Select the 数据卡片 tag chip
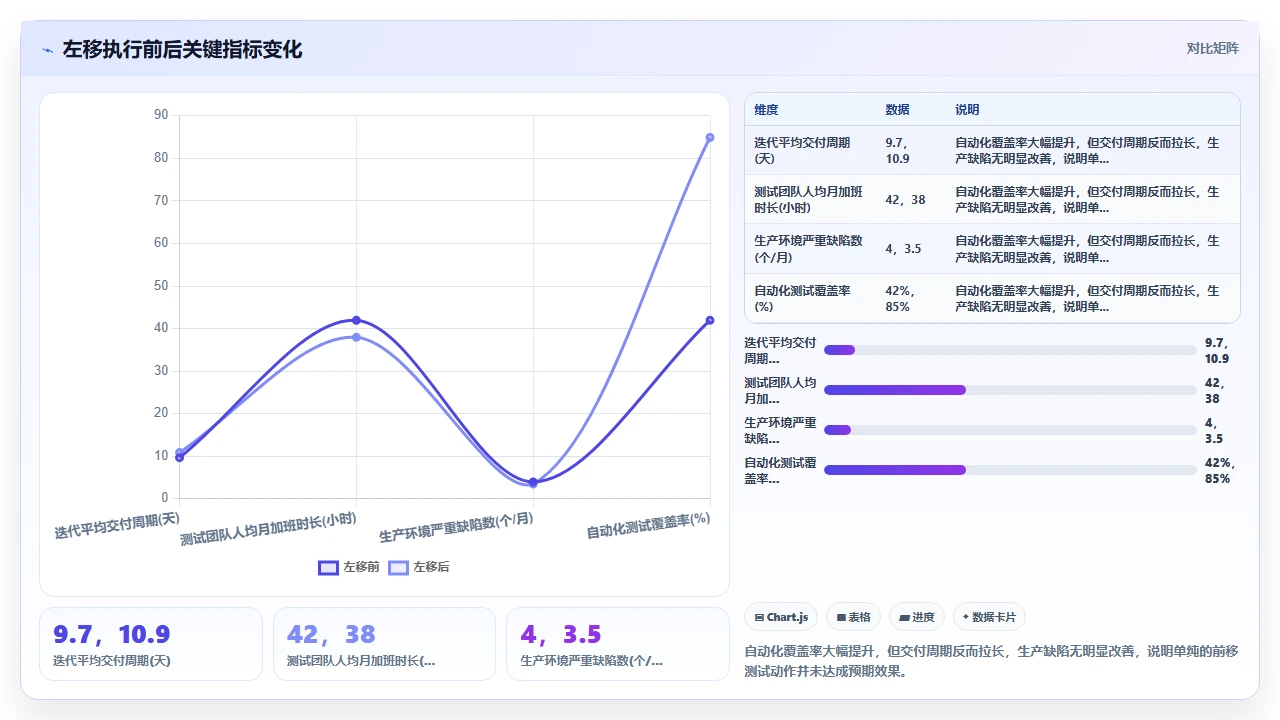1280x720 pixels. [989, 617]
